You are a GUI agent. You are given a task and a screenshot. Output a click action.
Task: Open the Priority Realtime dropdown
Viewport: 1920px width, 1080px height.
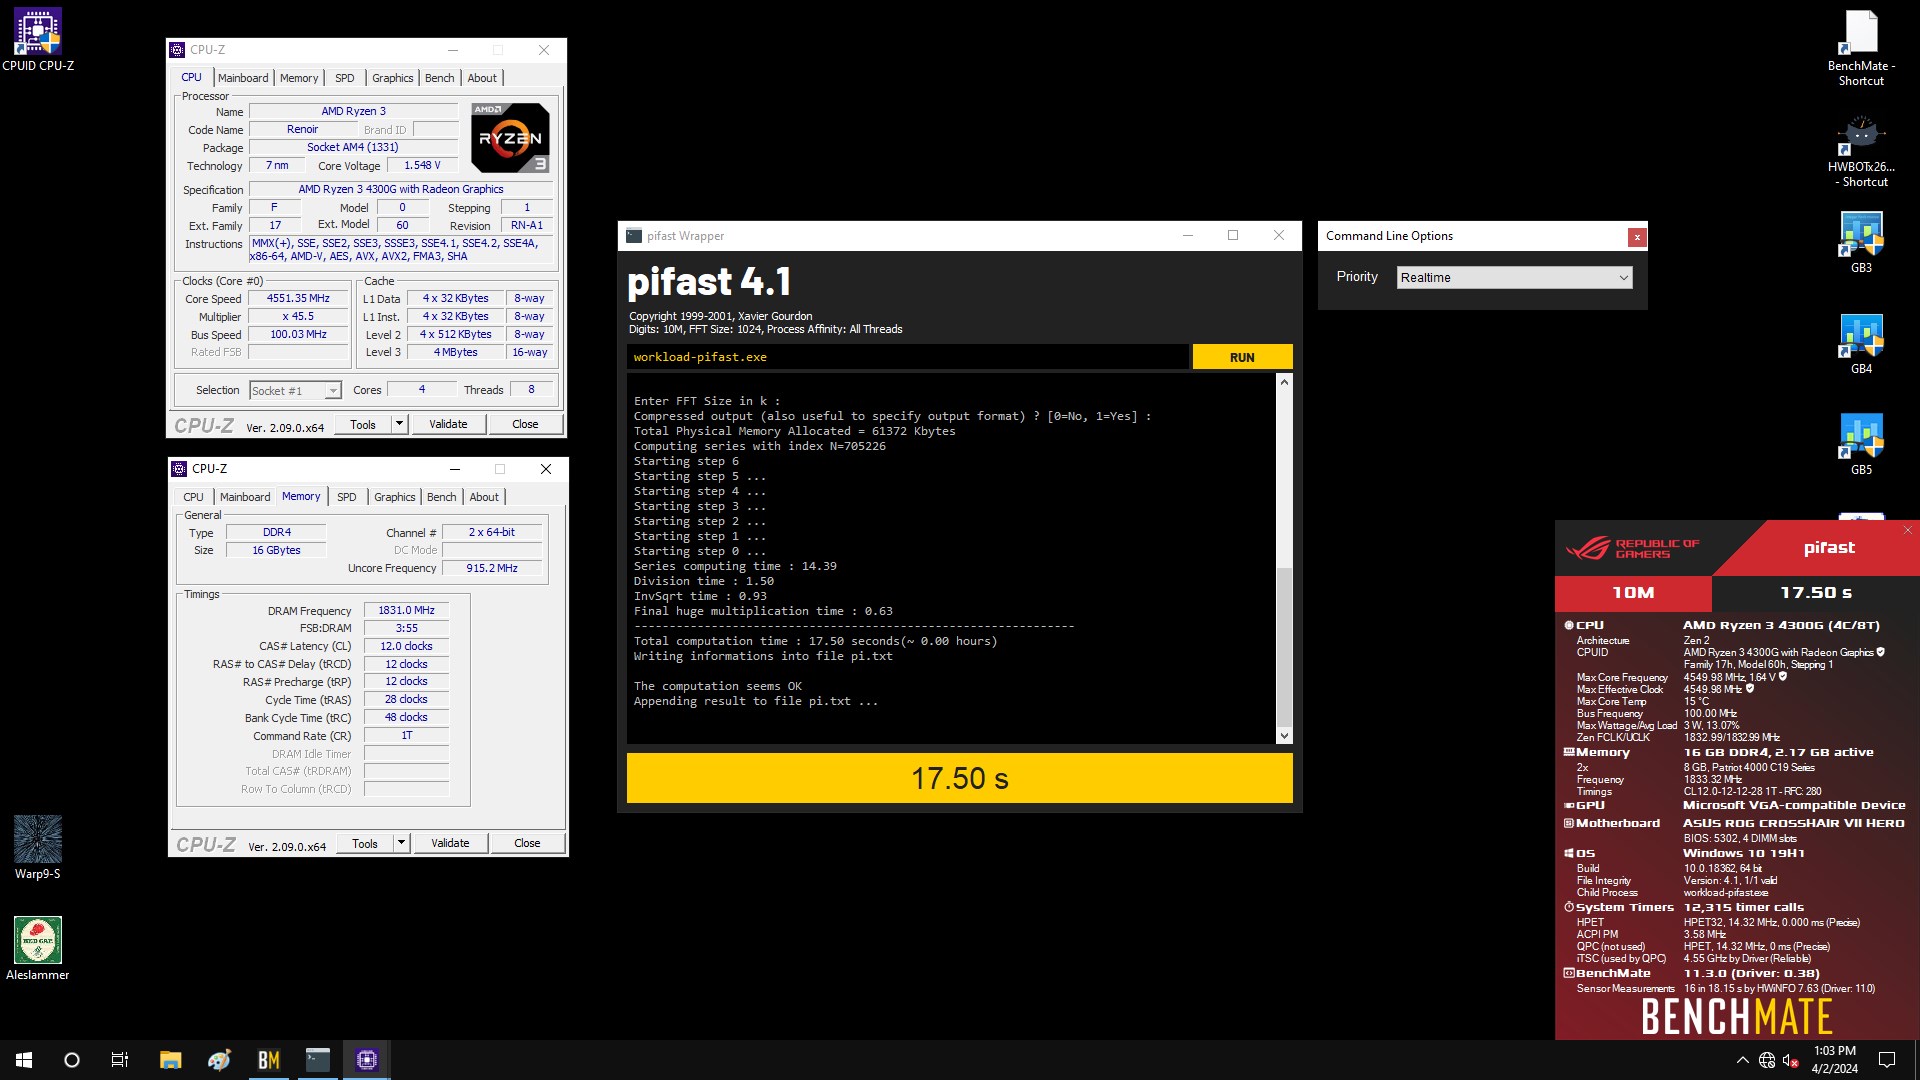pos(1514,277)
